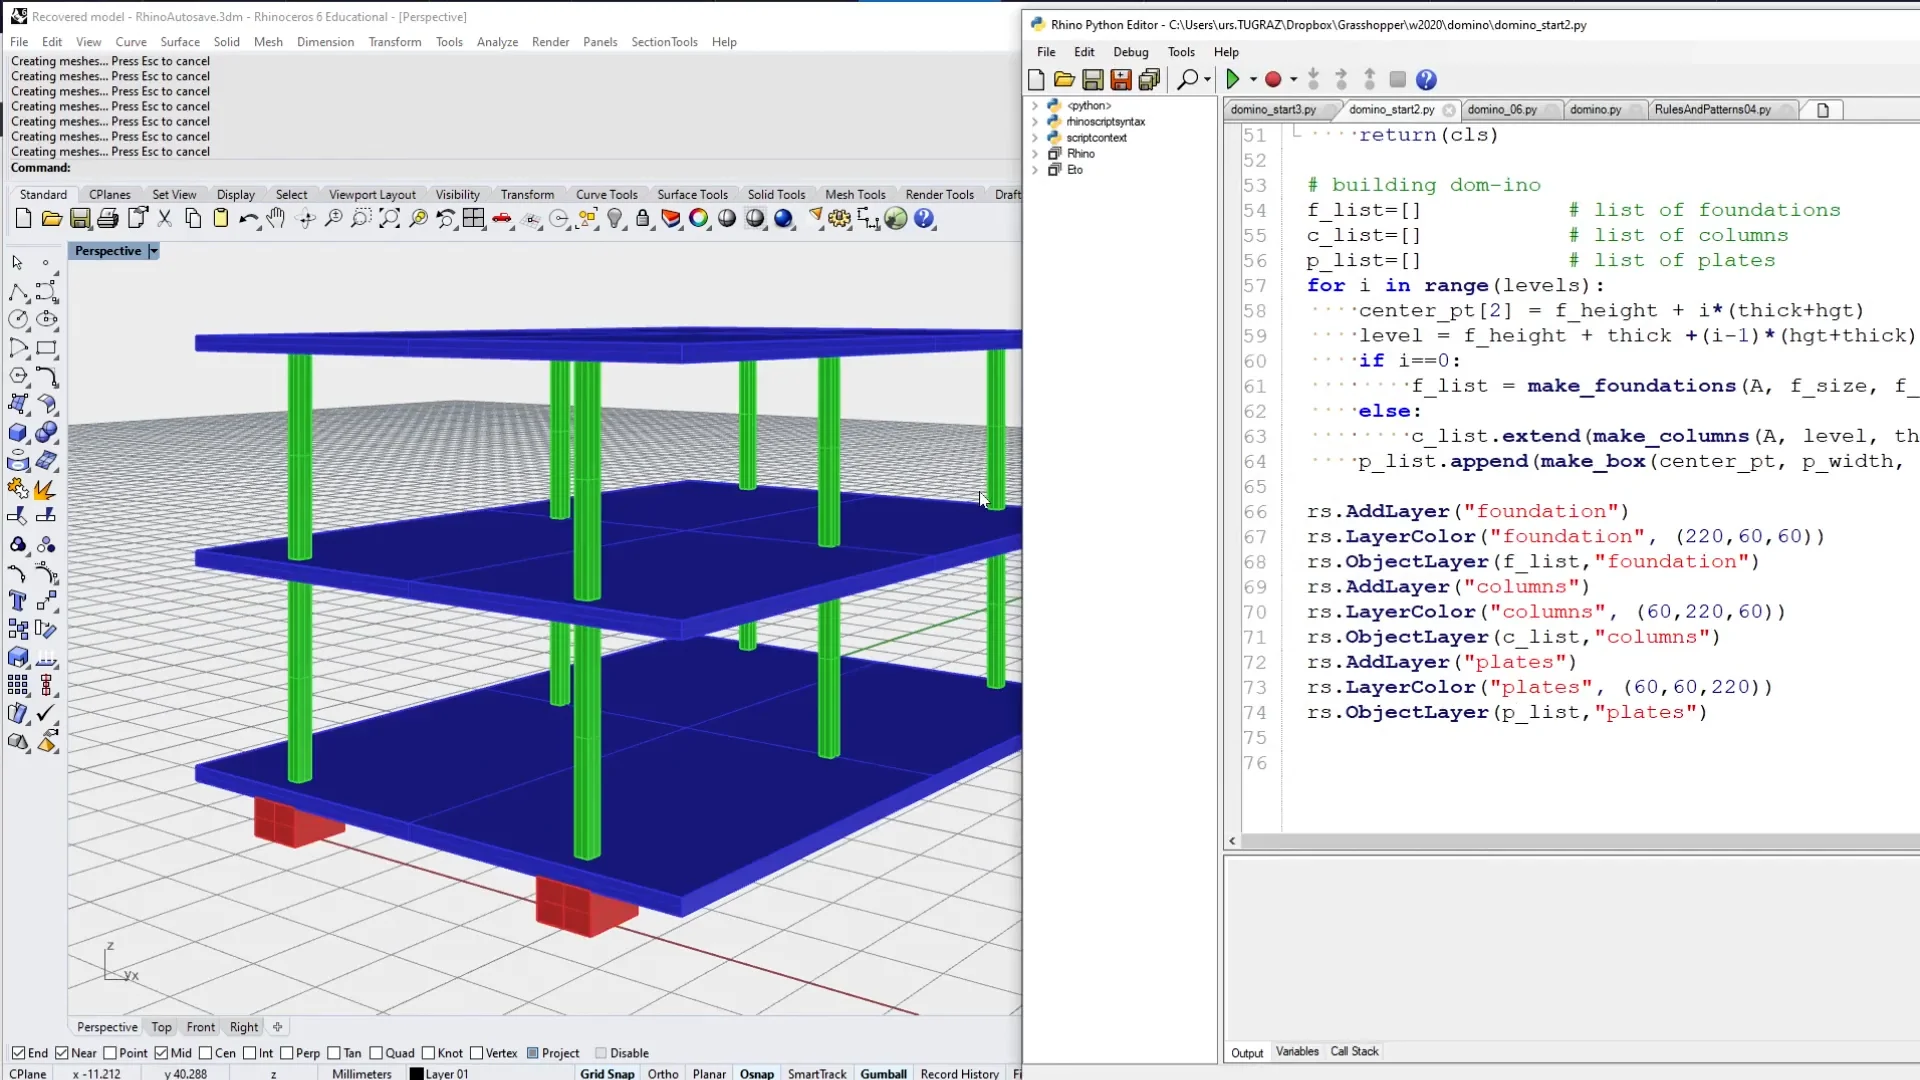Toggle the Project osnap checkbox
Viewport: 1920px width, 1080px height.
pyautogui.click(x=533, y=1053)
